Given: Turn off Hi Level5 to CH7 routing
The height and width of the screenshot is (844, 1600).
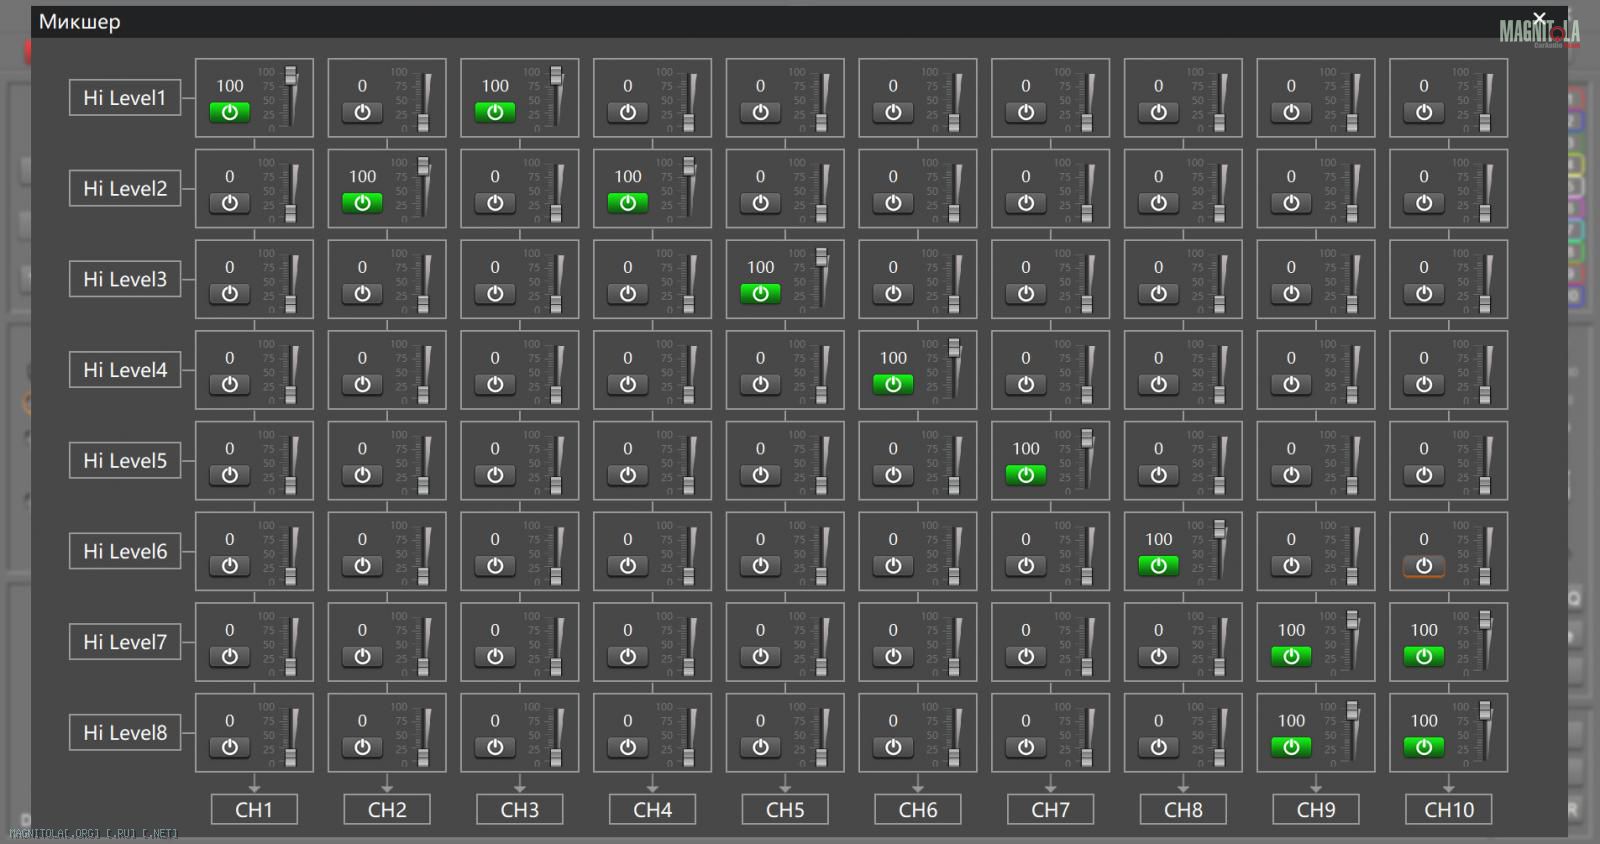Looking at the screenshot, I should (1026, 475).
